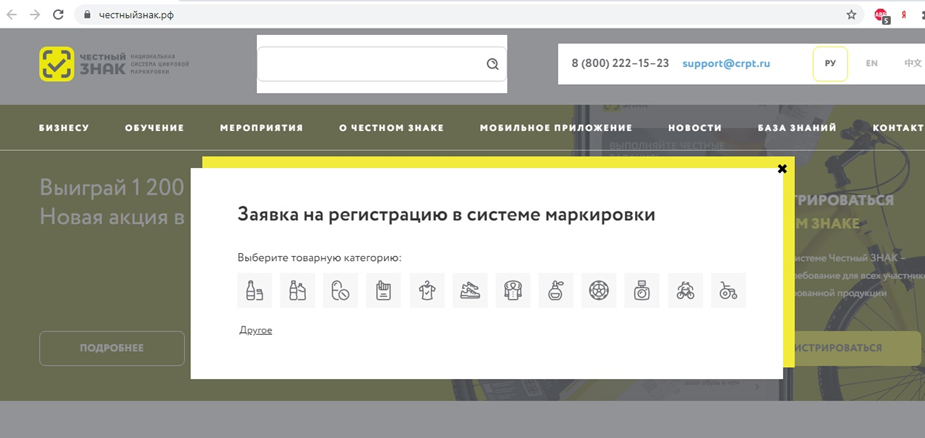Open the БИЗНЕСУ menu
Screen dimensions: 925x438
point(64,128)
